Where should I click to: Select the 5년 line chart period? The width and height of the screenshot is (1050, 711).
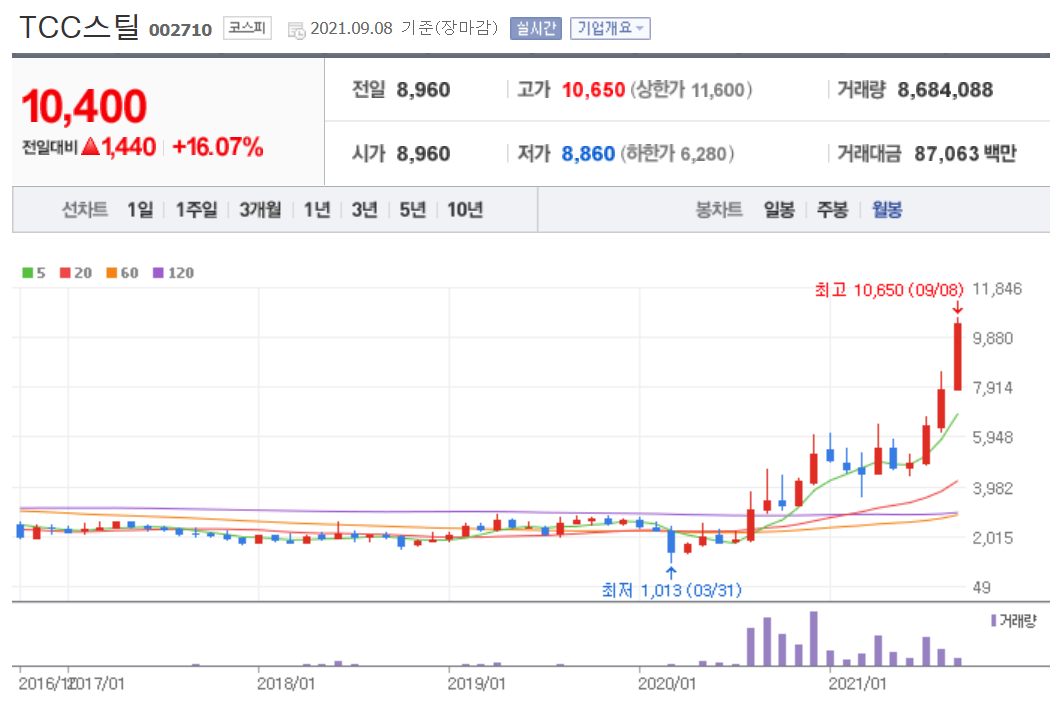tap(412, 210)
